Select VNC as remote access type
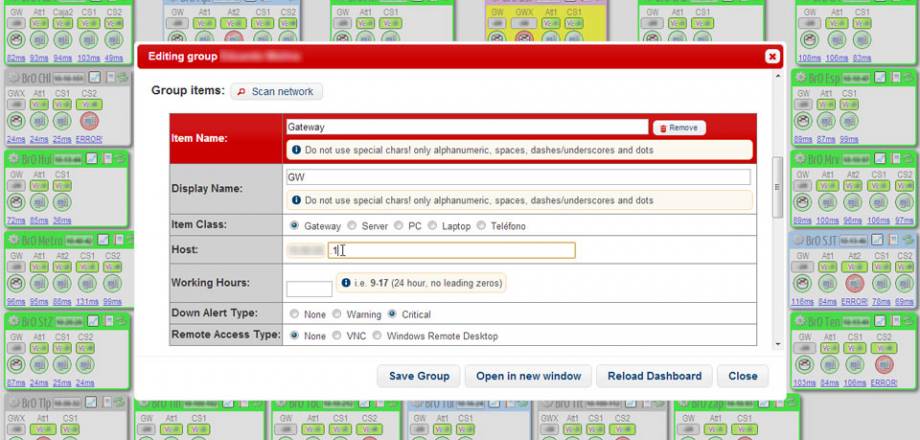This screenshot has height=440, width=920. (337, 336)
